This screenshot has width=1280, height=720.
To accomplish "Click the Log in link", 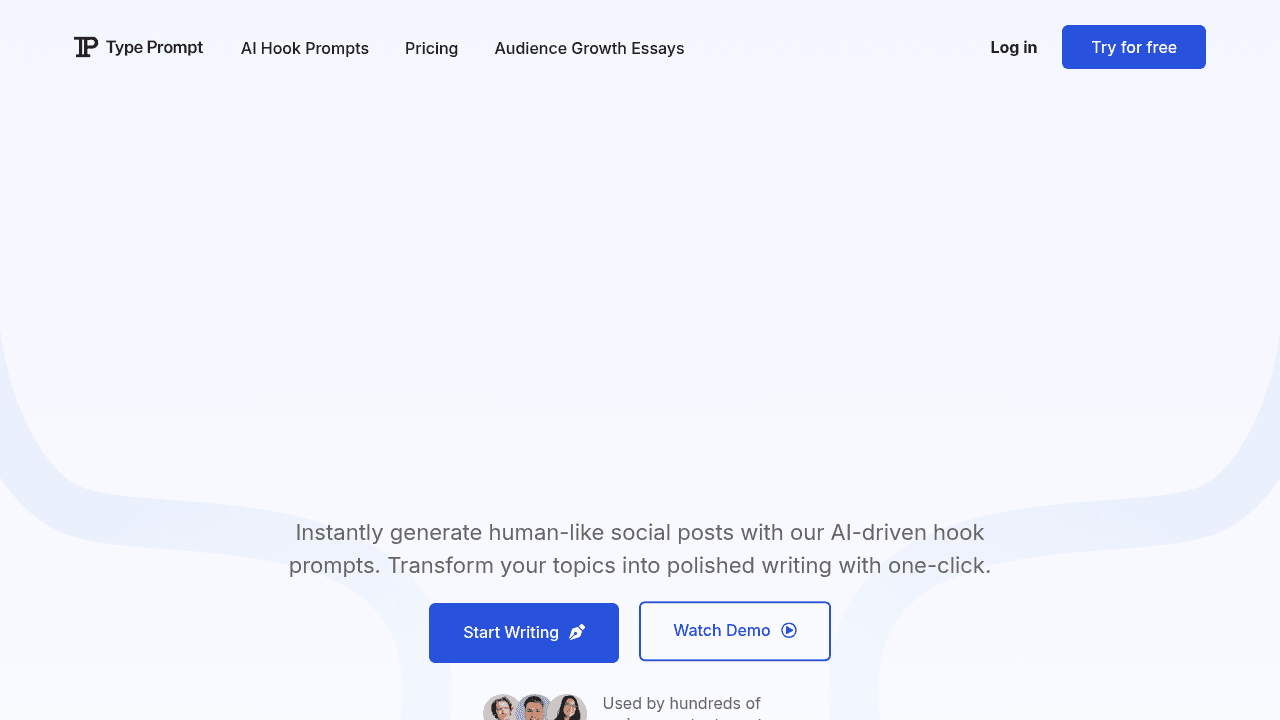I will coord(1013,47).
